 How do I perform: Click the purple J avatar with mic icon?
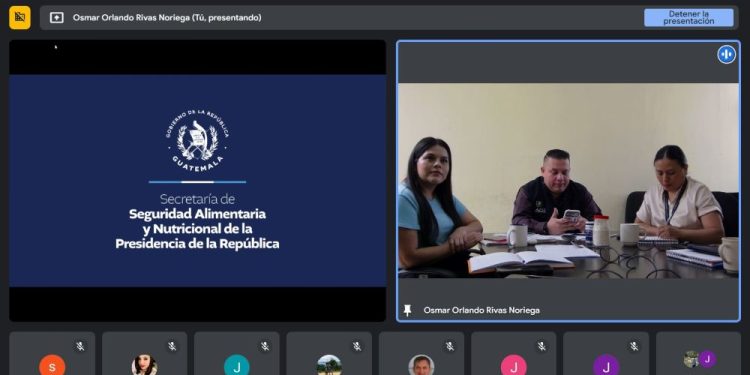[x=606, y=366]
